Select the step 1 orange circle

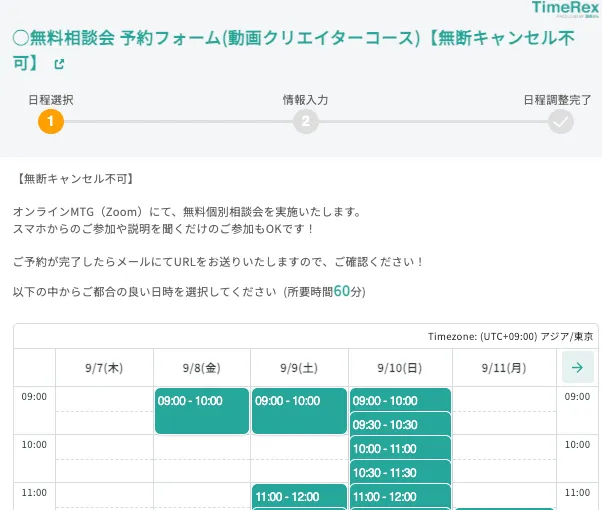(51, 121)
